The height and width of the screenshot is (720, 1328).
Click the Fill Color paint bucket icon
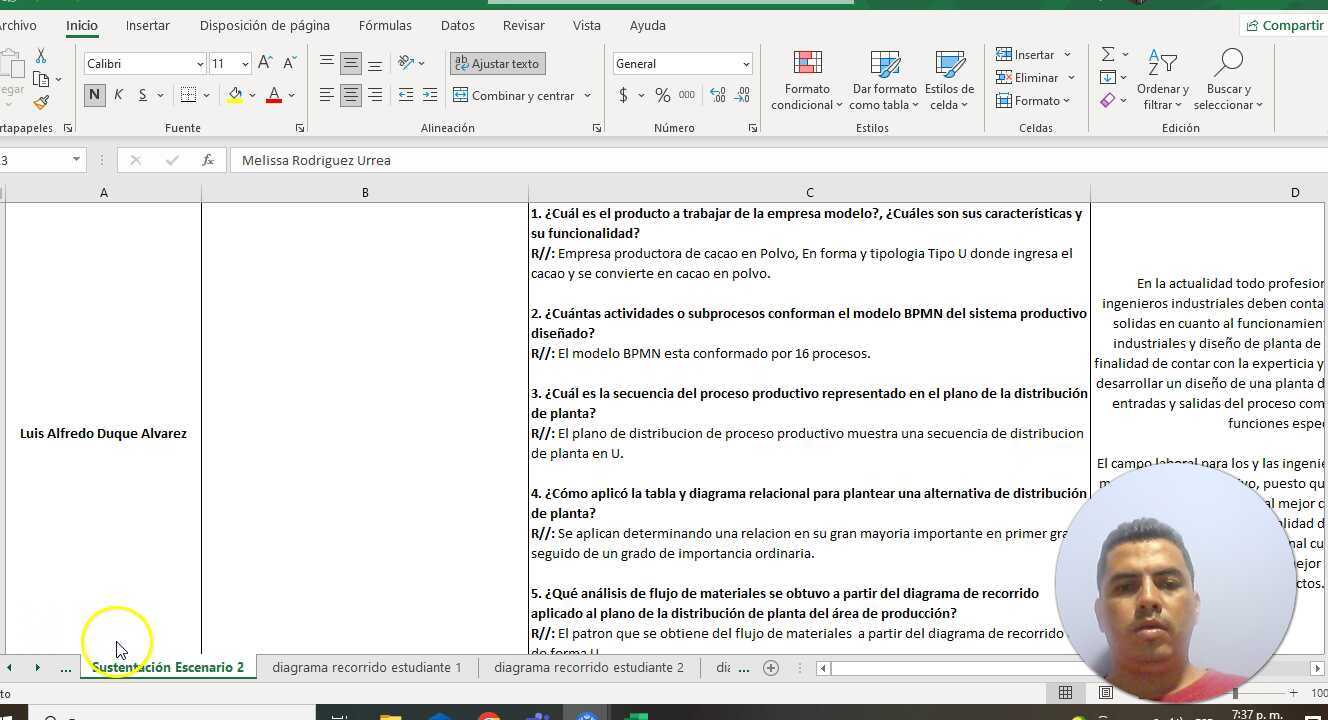[235, 95]
